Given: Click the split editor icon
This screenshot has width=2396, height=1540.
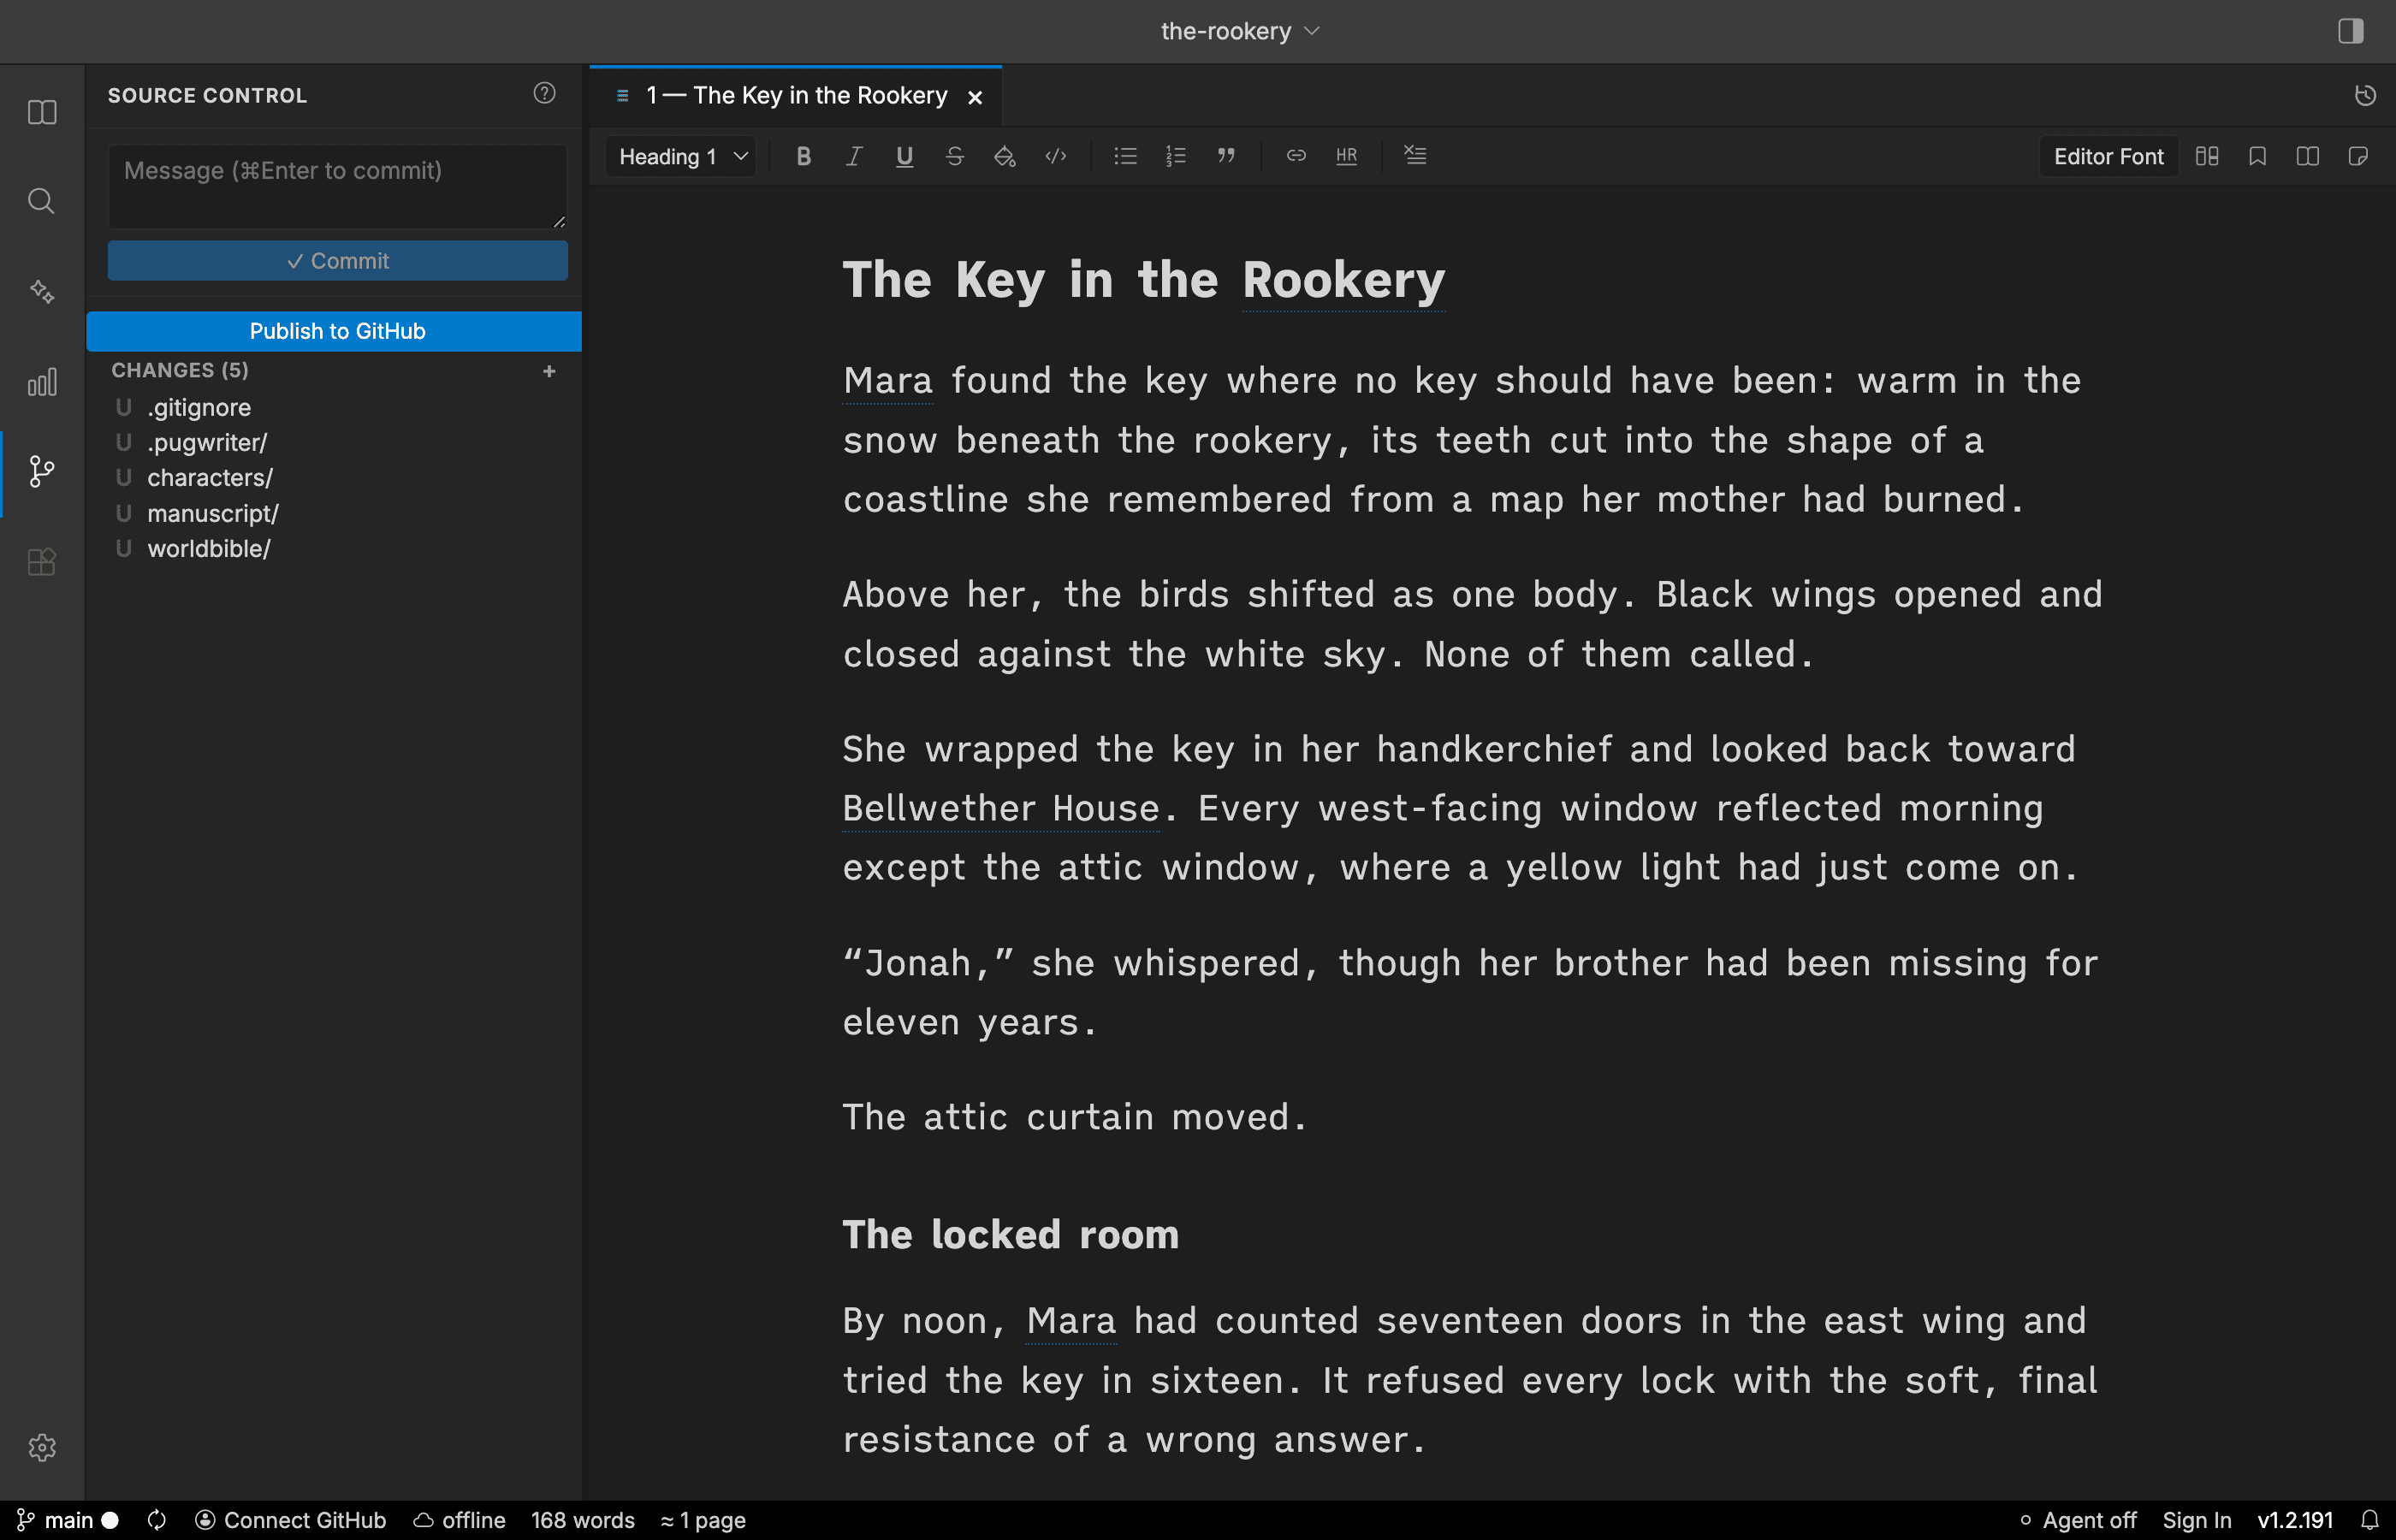Looking at the screenshot, I should tap(2308, 156).
